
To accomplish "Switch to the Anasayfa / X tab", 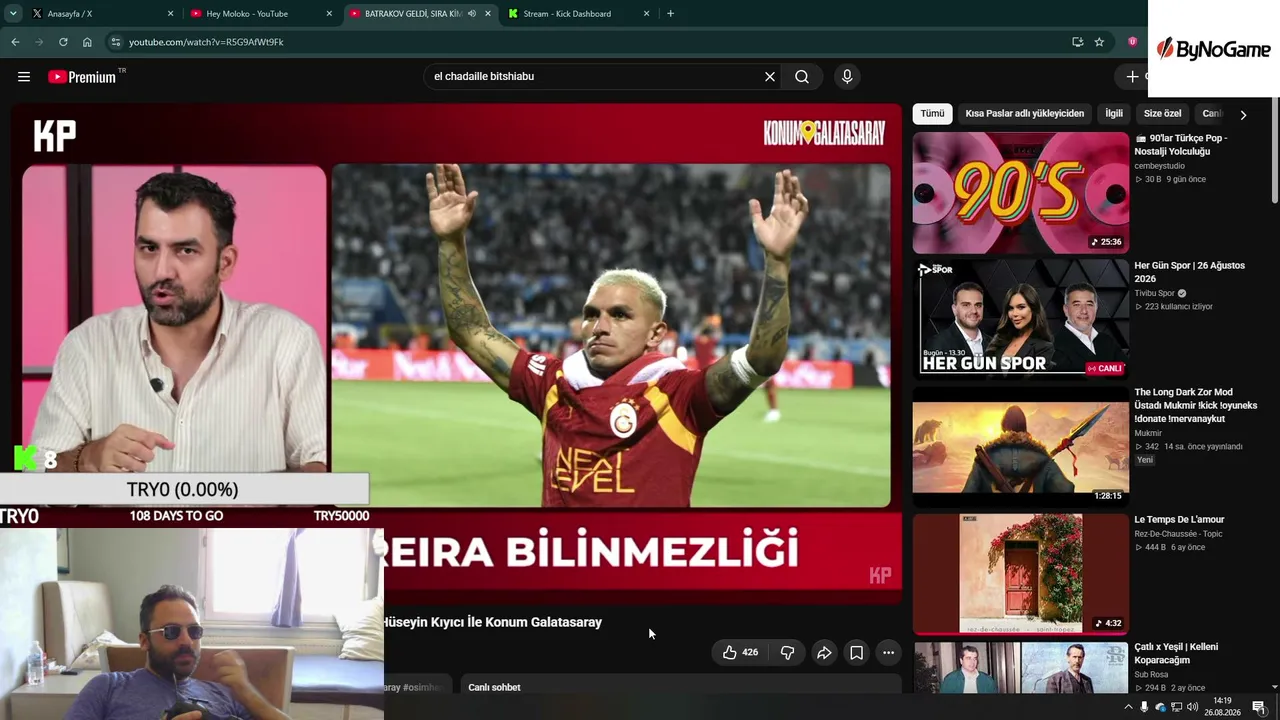I will click(101, 14).
